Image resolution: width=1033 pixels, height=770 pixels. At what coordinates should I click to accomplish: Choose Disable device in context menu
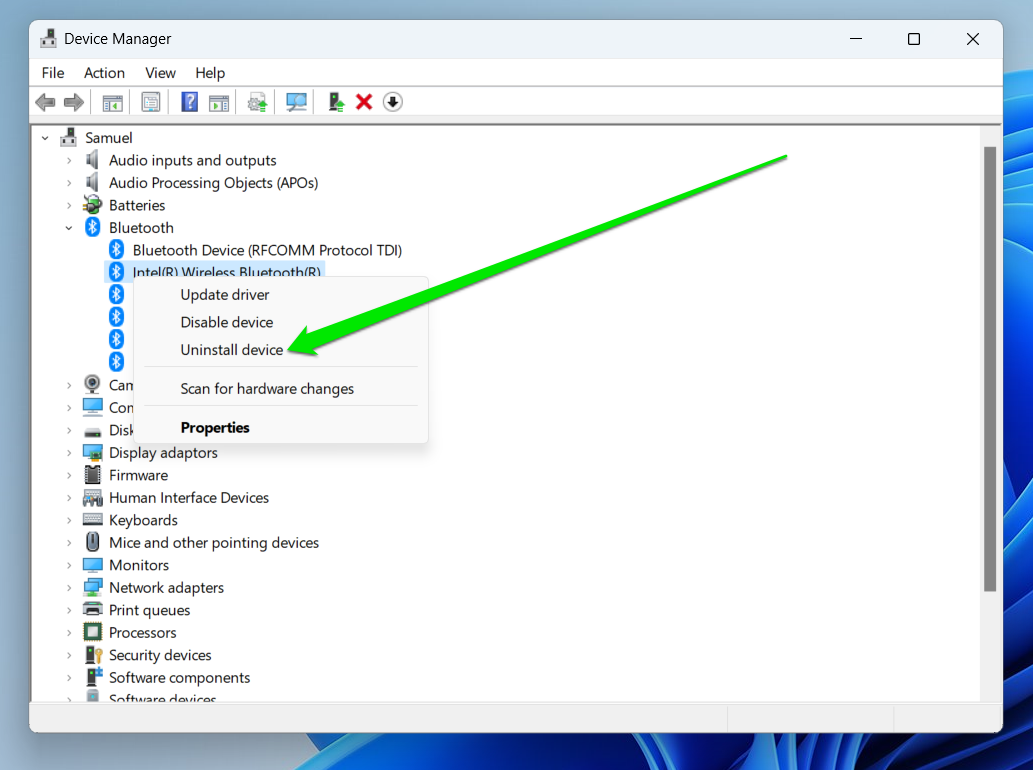click(226, 322)
